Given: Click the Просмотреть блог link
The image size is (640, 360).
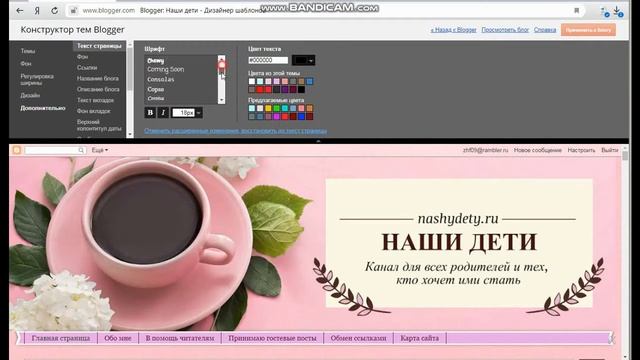Looking at the screenshot, I should click(505, 30).
